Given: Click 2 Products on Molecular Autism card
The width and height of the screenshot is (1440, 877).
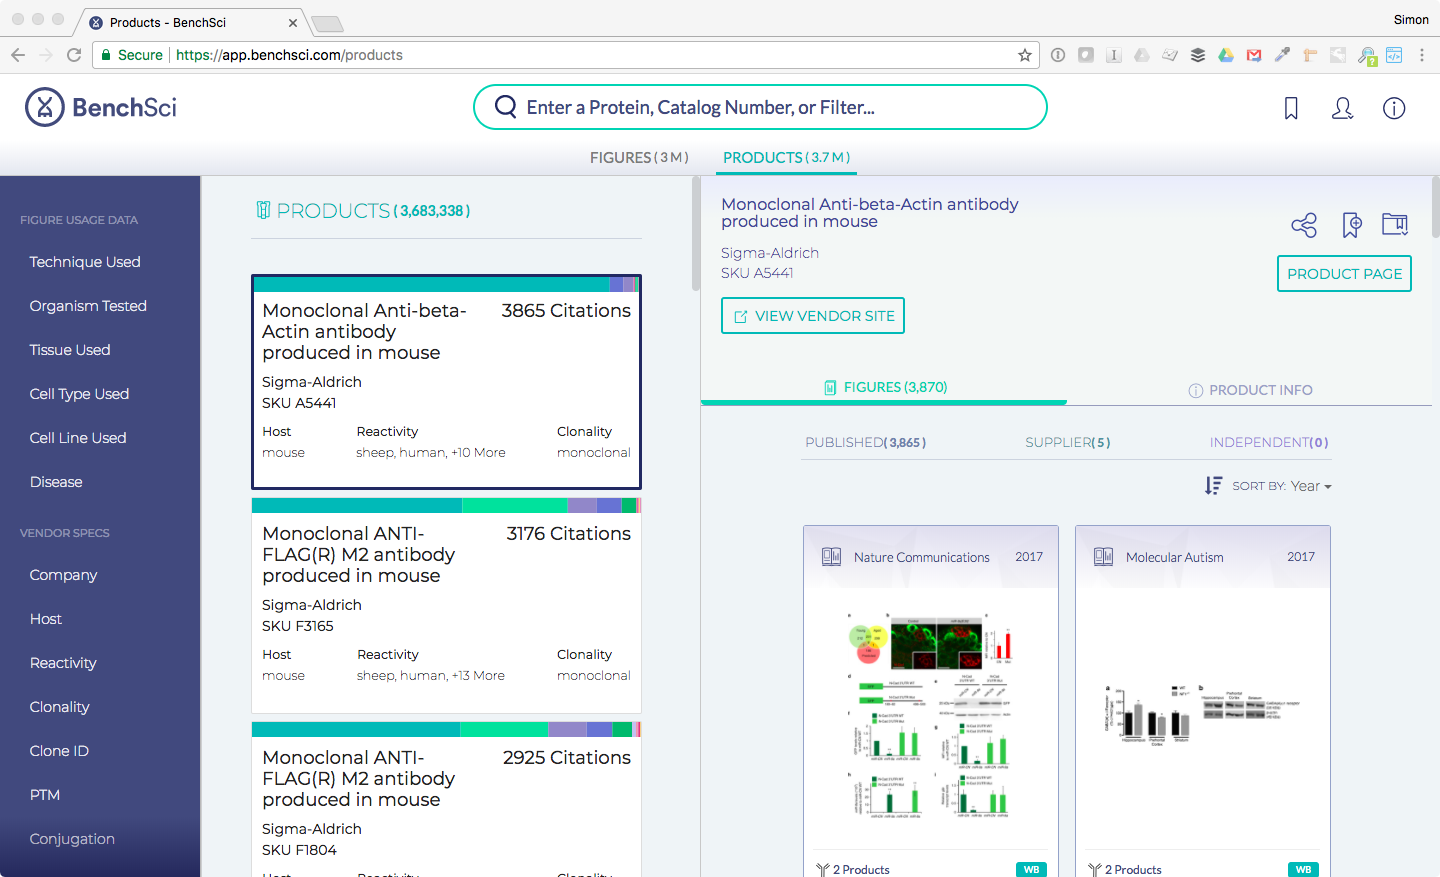Looking at the screenshot, I should pos(1125,870).
